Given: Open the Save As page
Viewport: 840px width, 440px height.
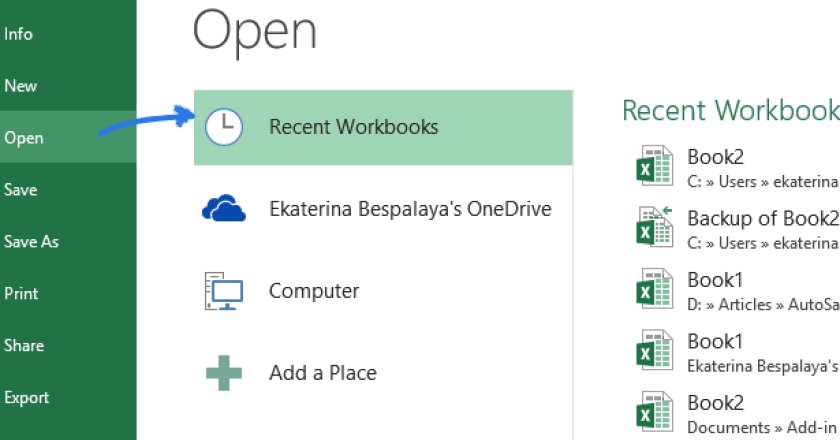Looking at the screenshot, I should click(31, 242).
